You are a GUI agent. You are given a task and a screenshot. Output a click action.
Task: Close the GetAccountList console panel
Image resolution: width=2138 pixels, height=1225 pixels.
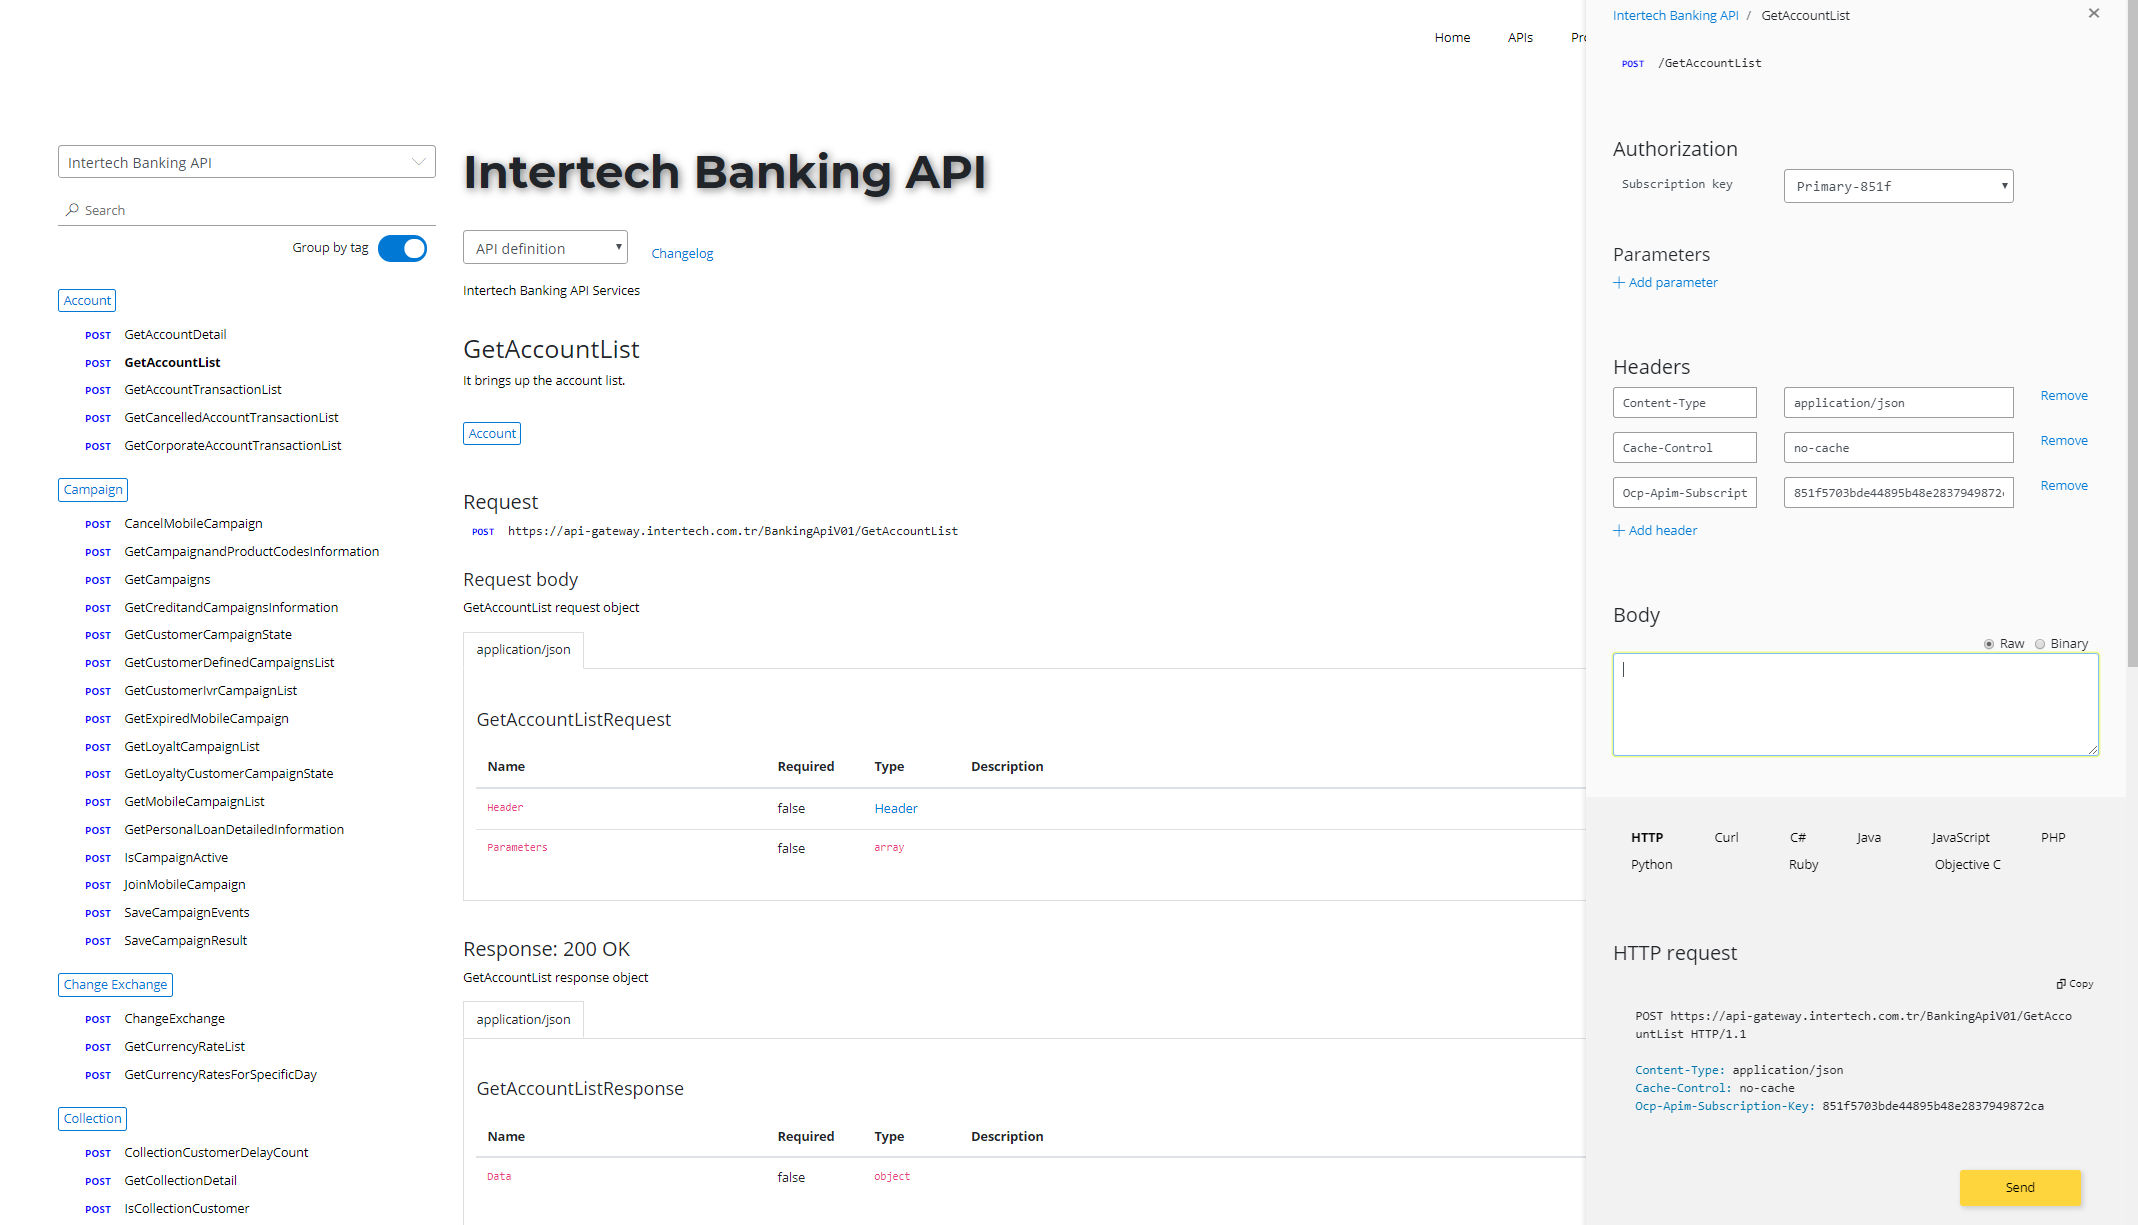pyautogui.click(x=2094, y=14)
